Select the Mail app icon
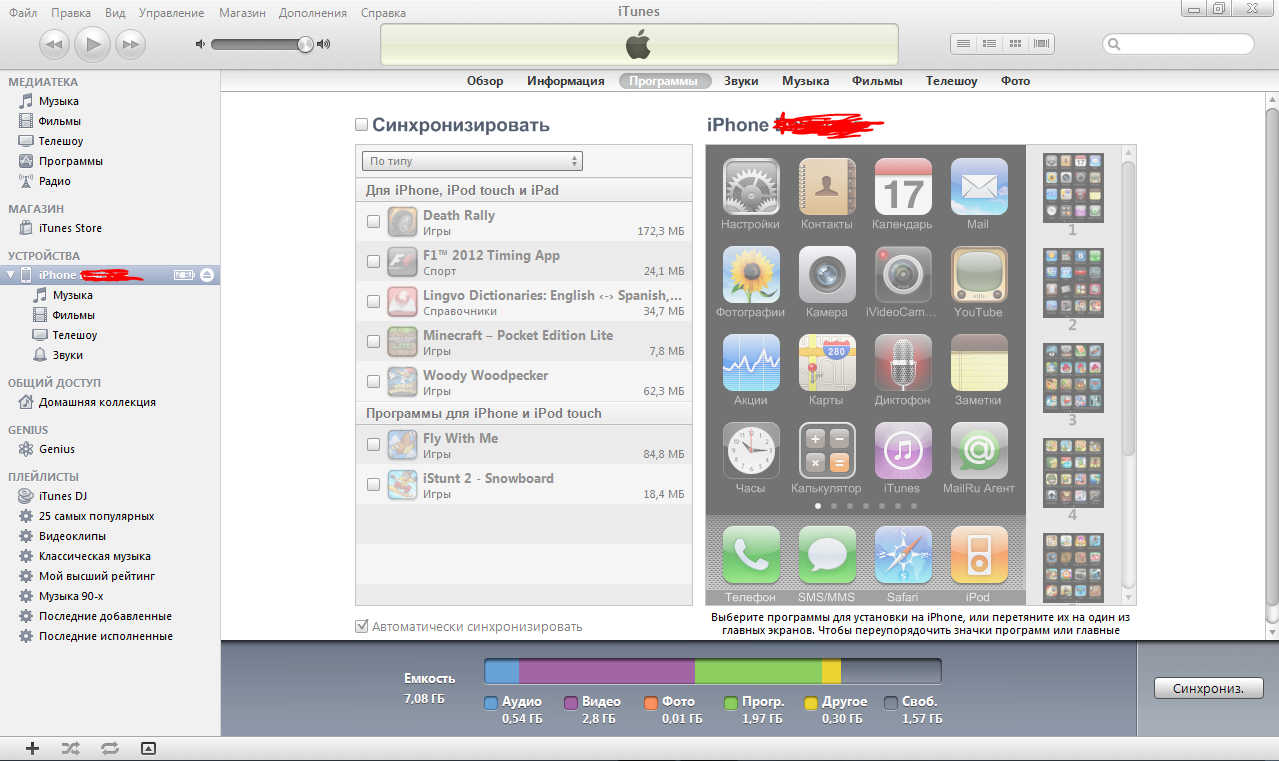 click(978, 187)
